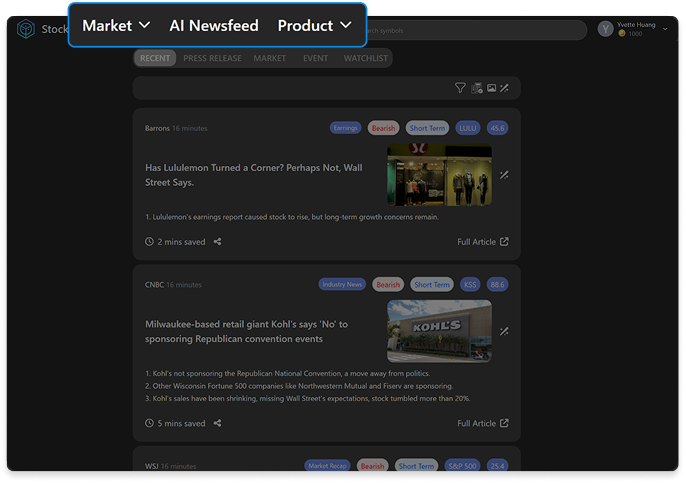Open the LULU ticker tag
Image resolution: width=686 pixels, height=483 pixels.
tap(468, 128)
